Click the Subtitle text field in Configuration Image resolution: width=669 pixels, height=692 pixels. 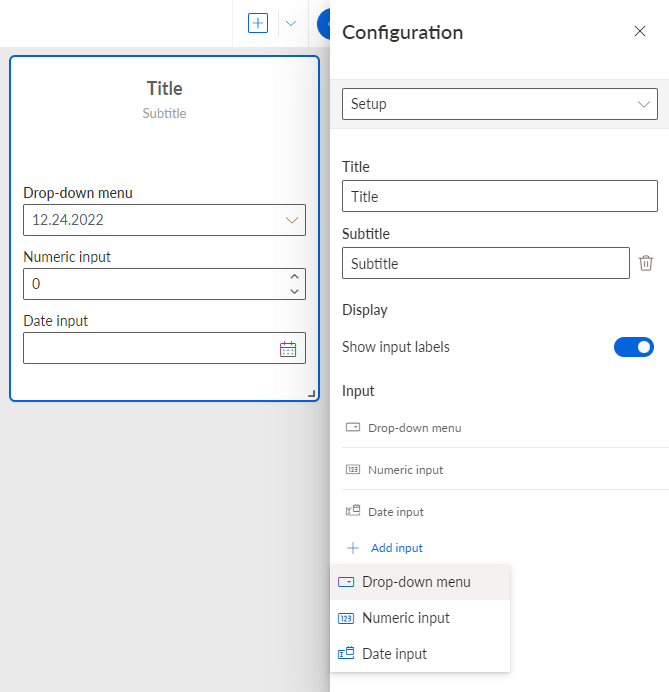click(485, 263)
